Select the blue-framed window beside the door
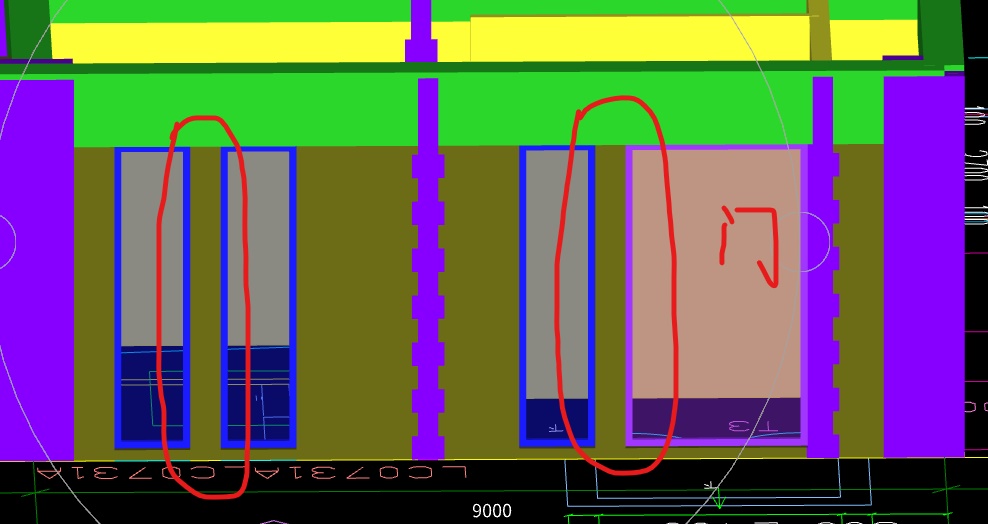 [557, 297]
